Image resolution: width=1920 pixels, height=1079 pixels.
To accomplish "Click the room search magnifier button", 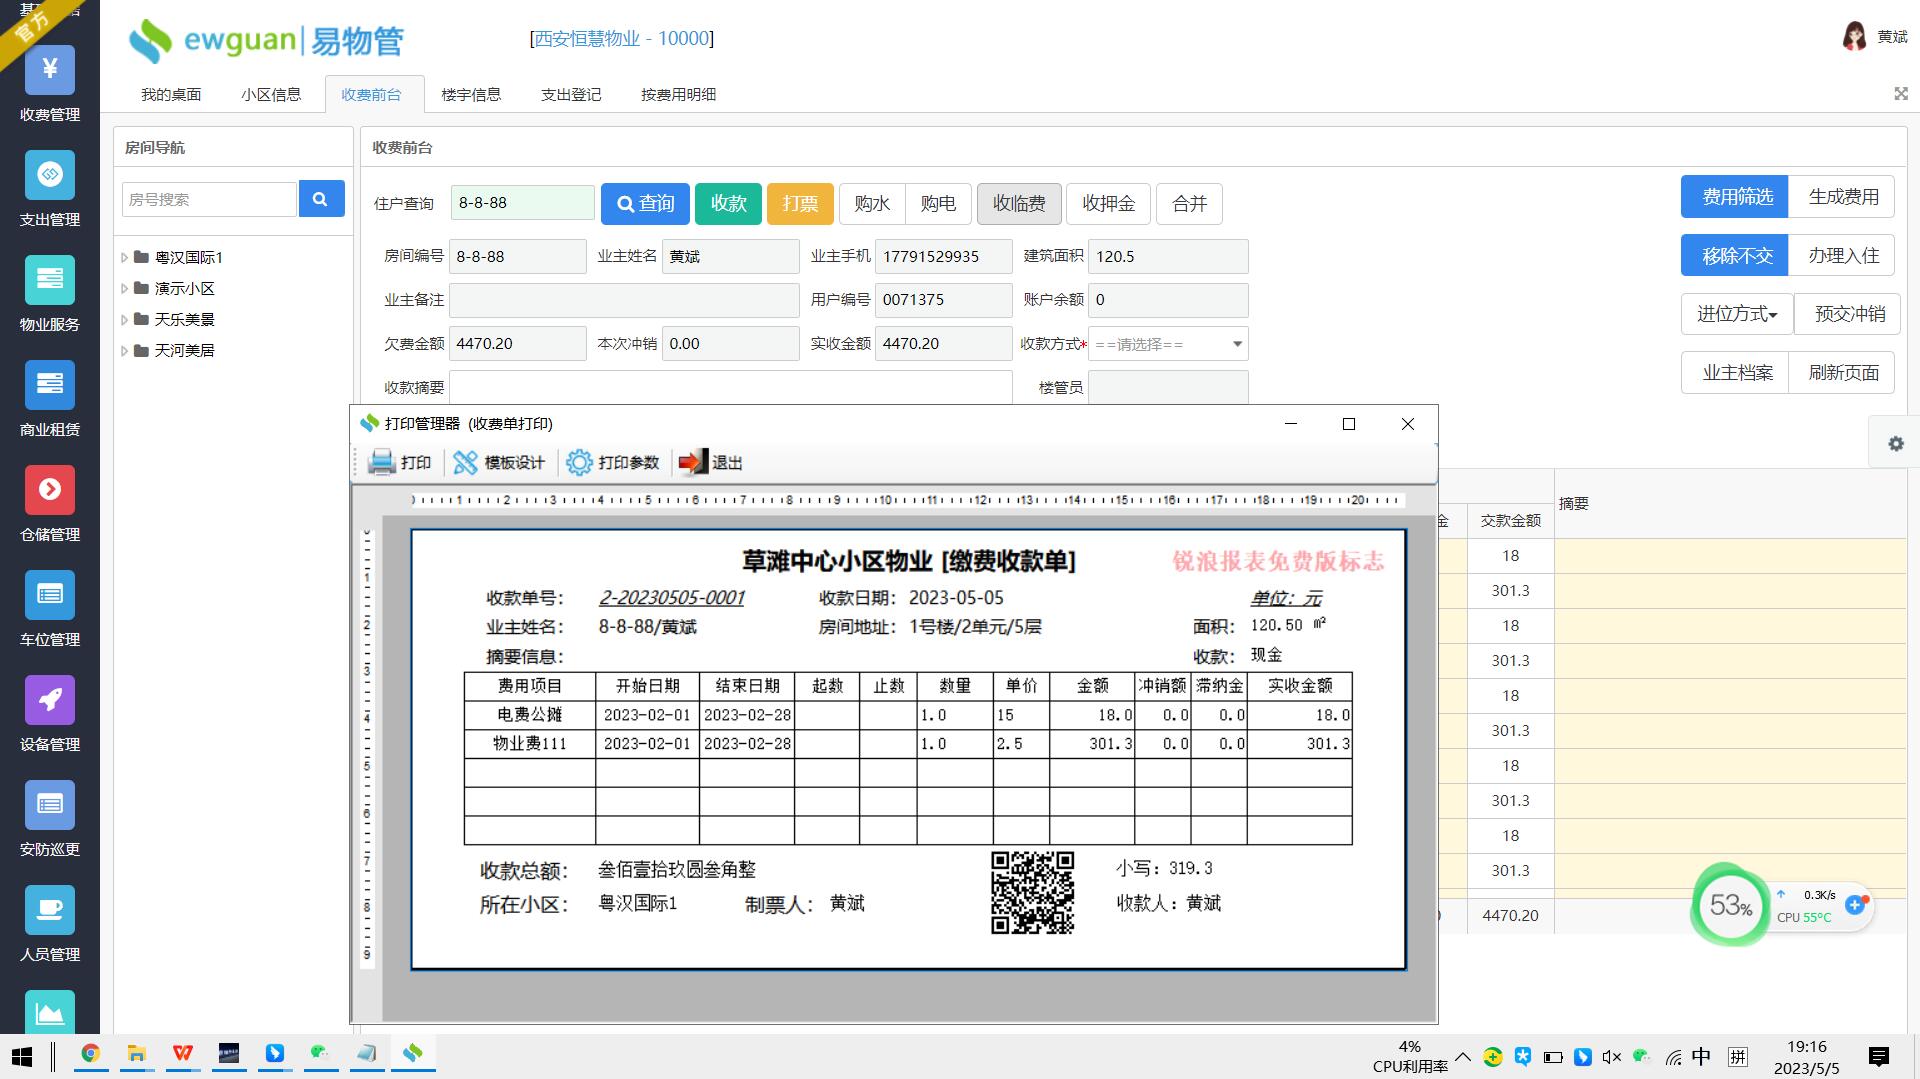I will click(x=320, y=199).
